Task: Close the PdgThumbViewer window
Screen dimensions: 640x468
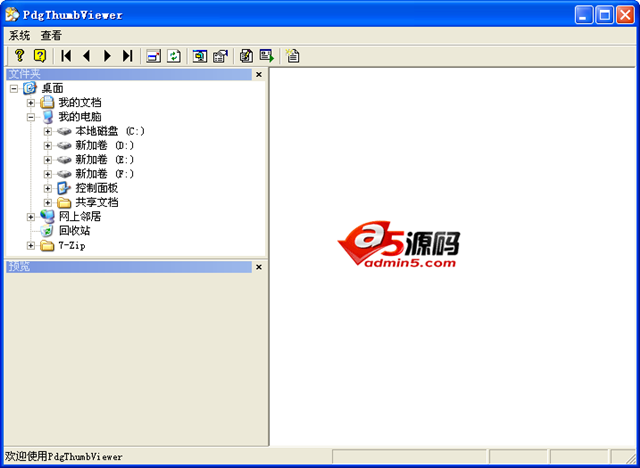Action: tap(625, 15)
